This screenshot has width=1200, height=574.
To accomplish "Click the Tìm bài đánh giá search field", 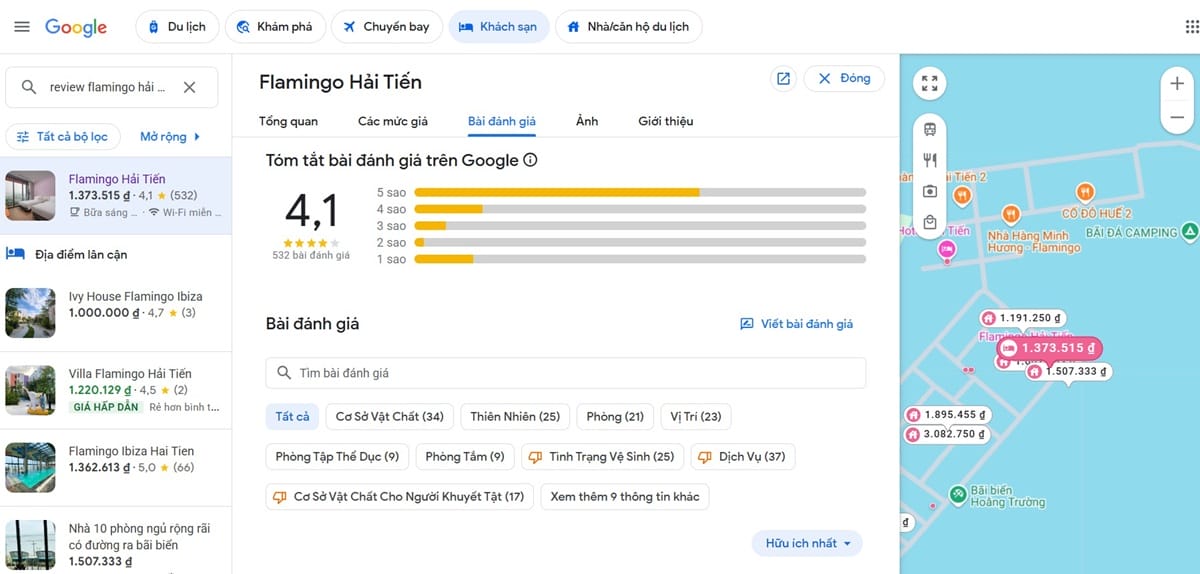I will point(565,373).
